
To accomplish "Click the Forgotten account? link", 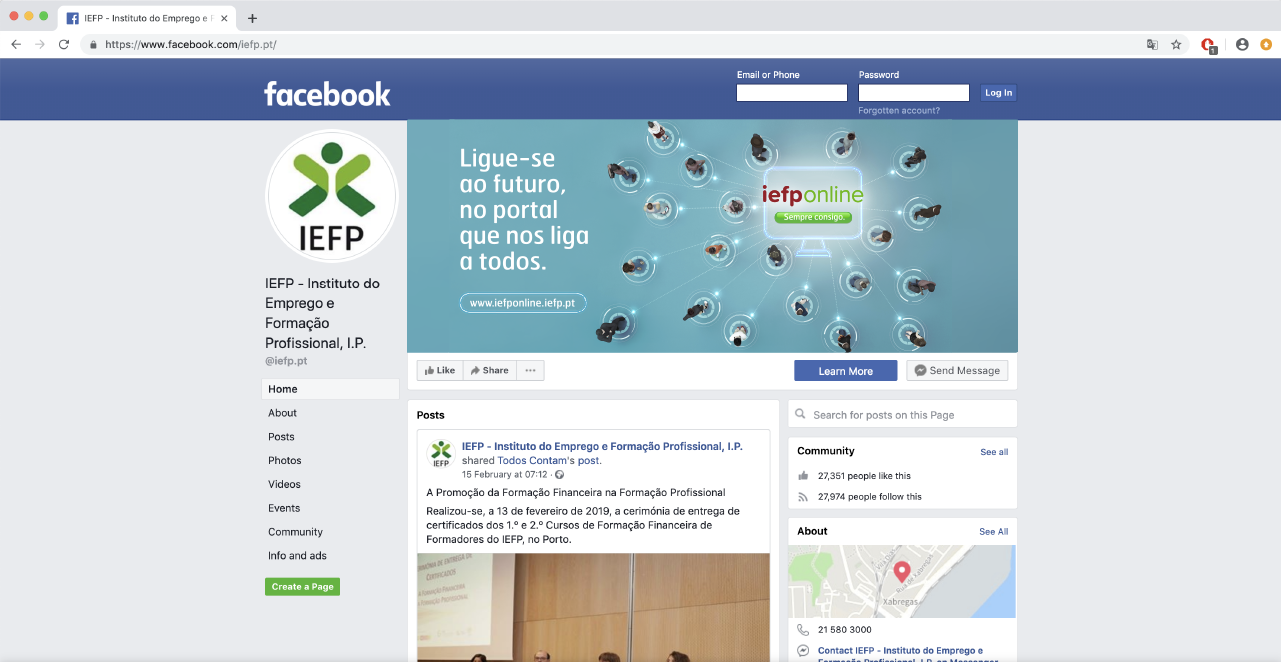I will (x=899, y=111).
